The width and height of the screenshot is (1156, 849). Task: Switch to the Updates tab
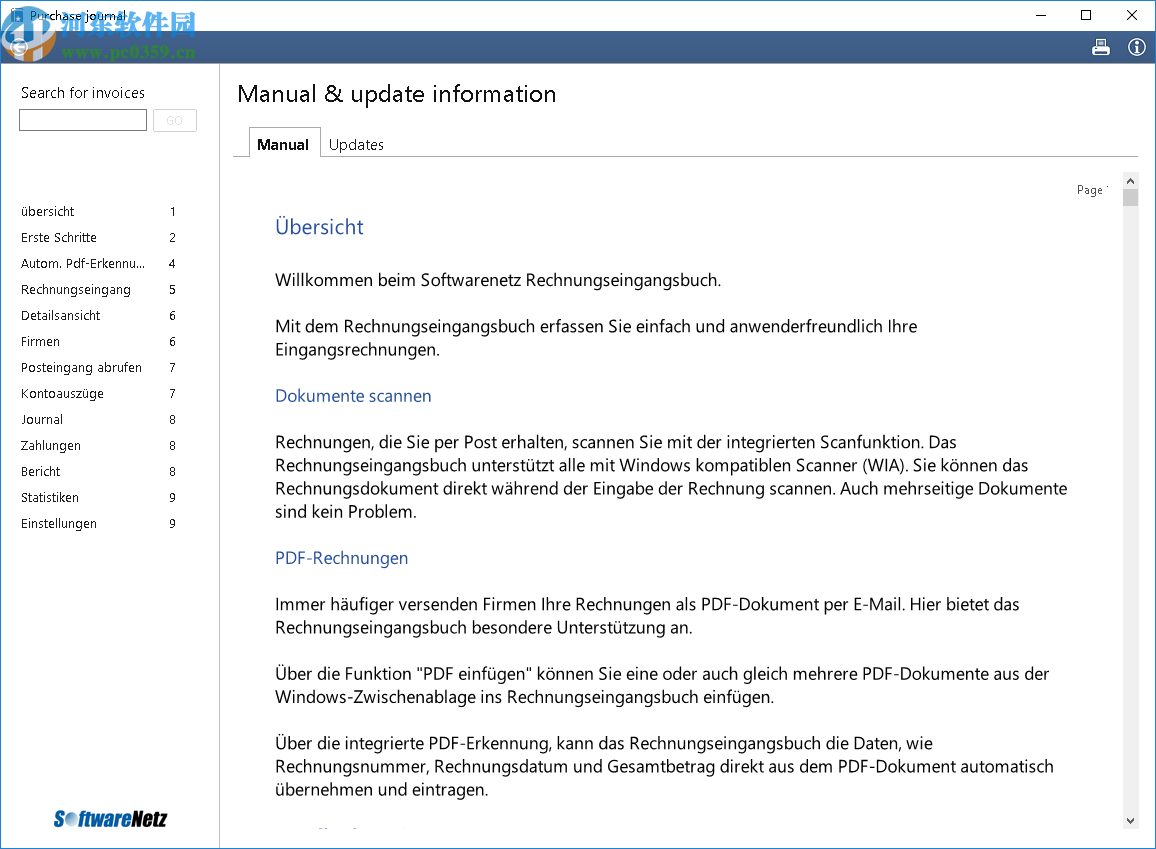[356, 145]
